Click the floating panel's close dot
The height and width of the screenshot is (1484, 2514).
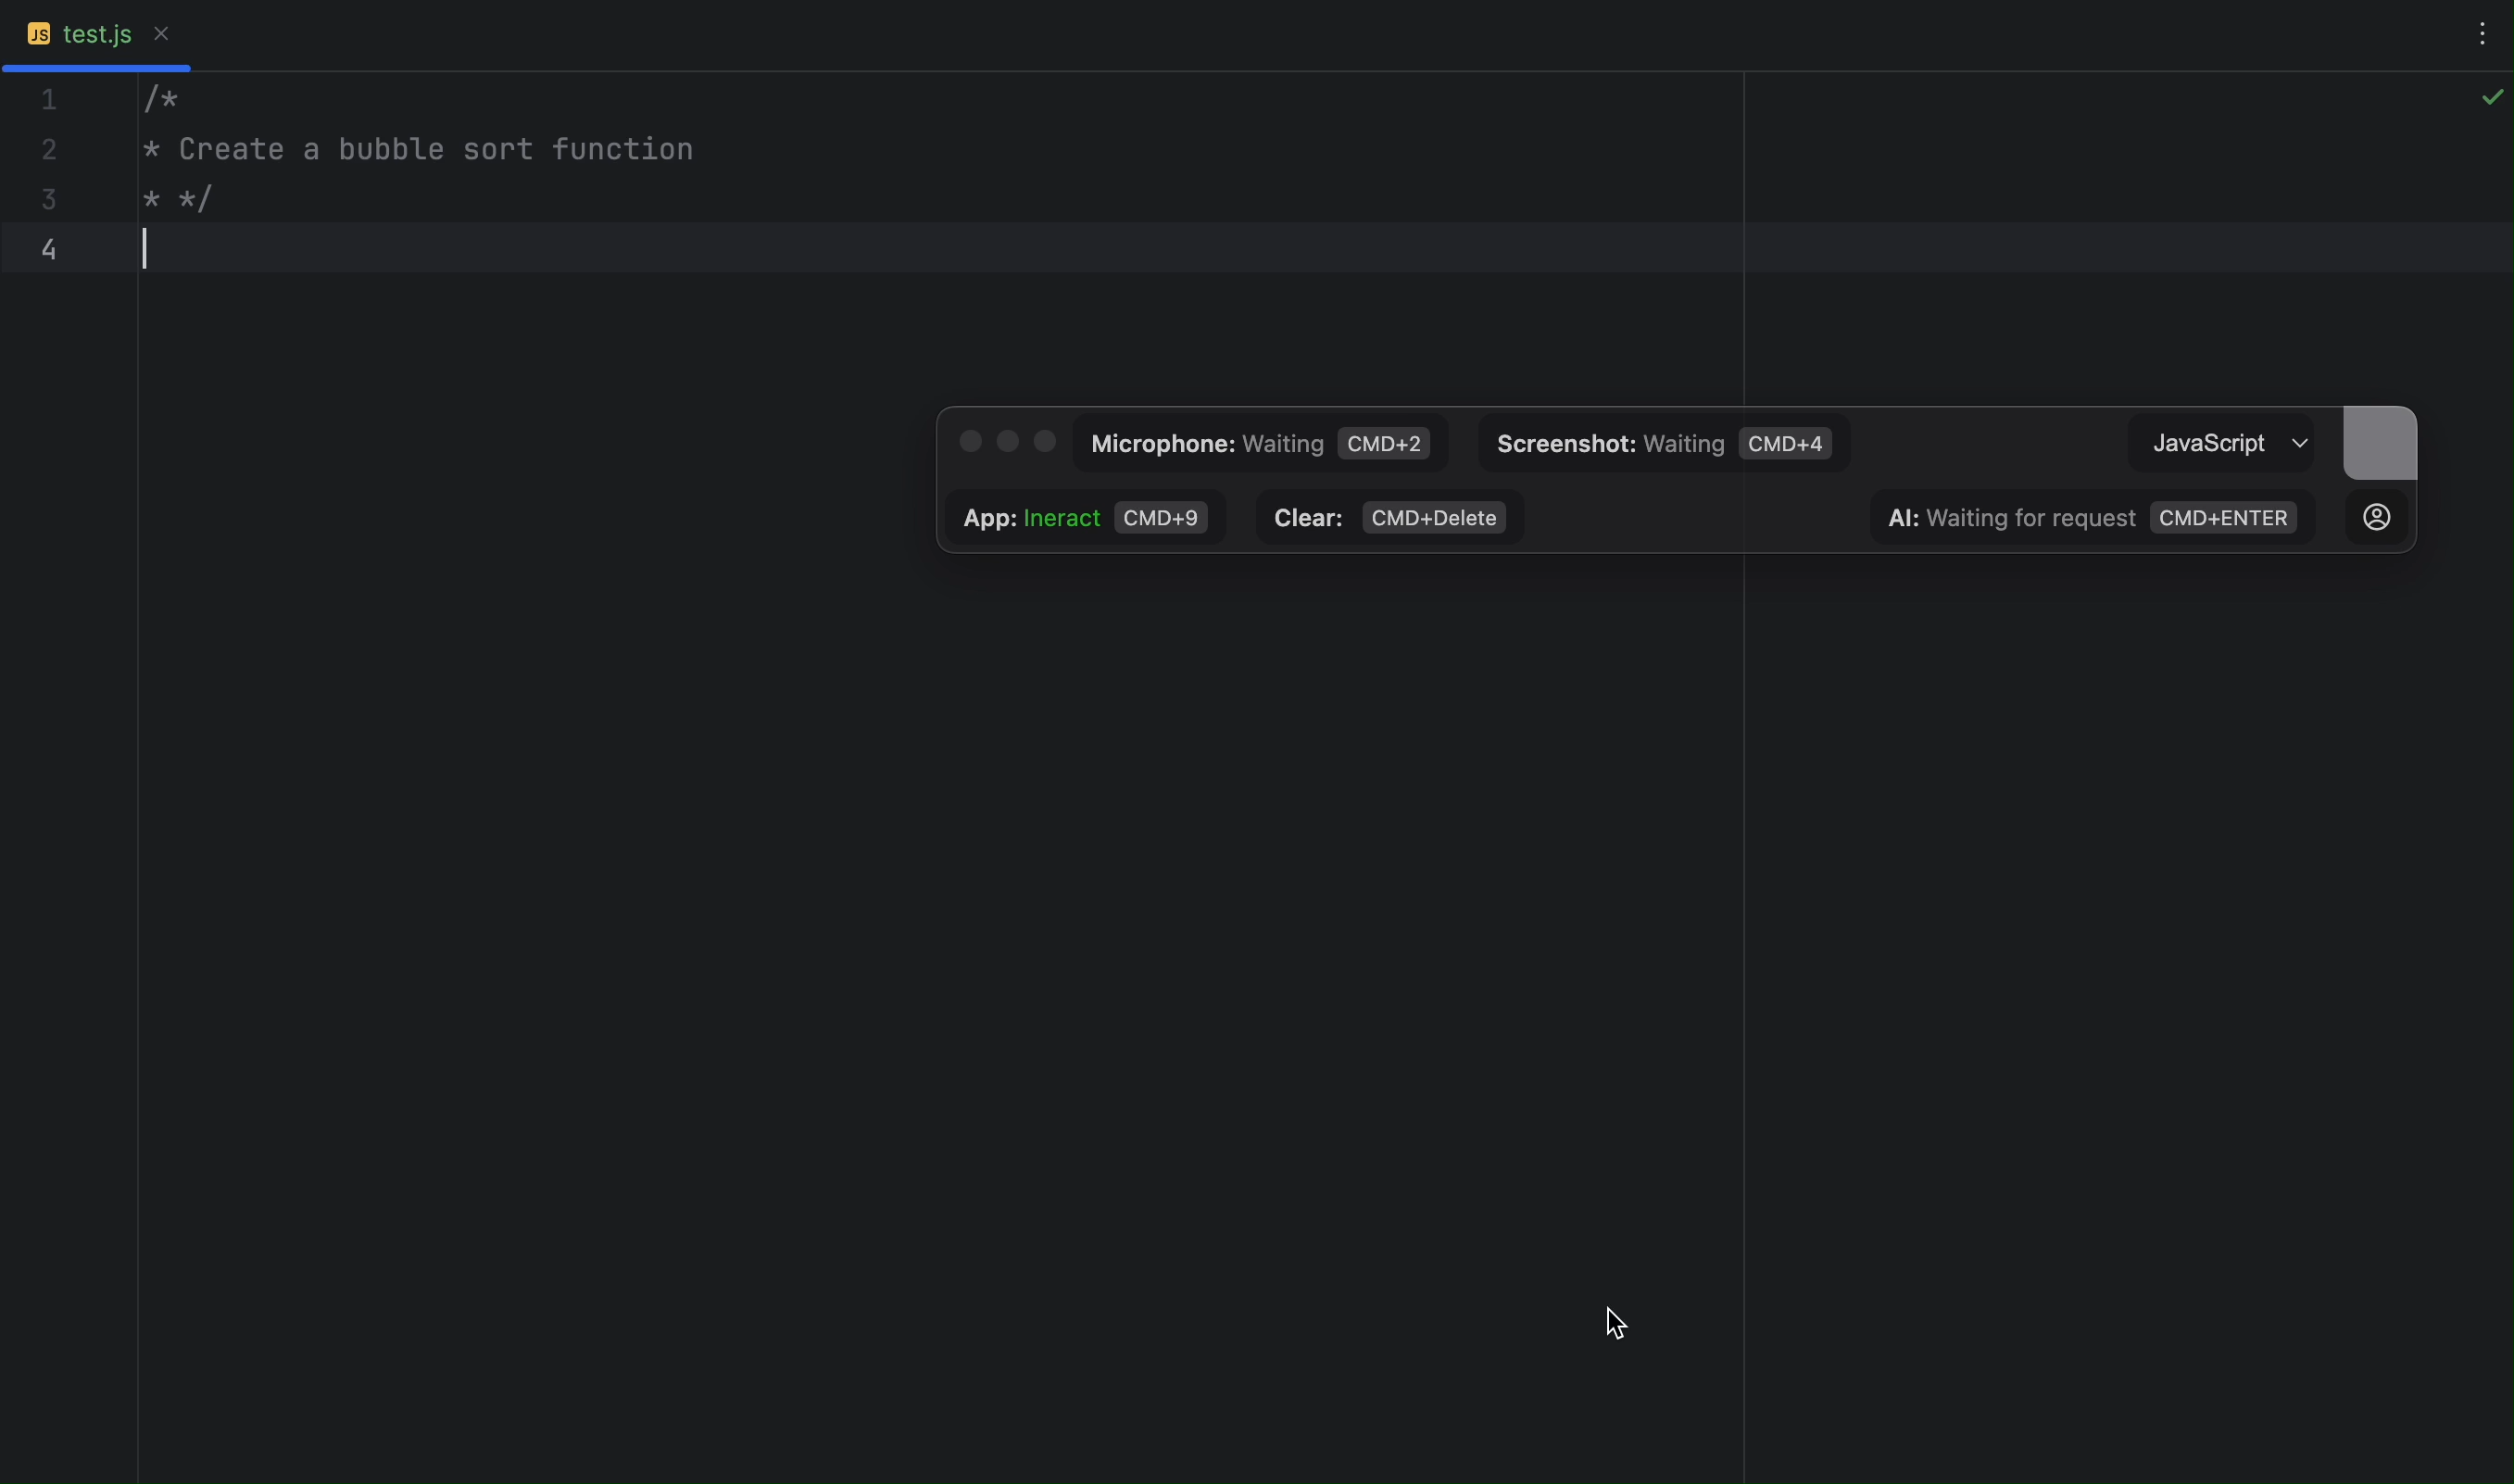[x=970, y=442]
